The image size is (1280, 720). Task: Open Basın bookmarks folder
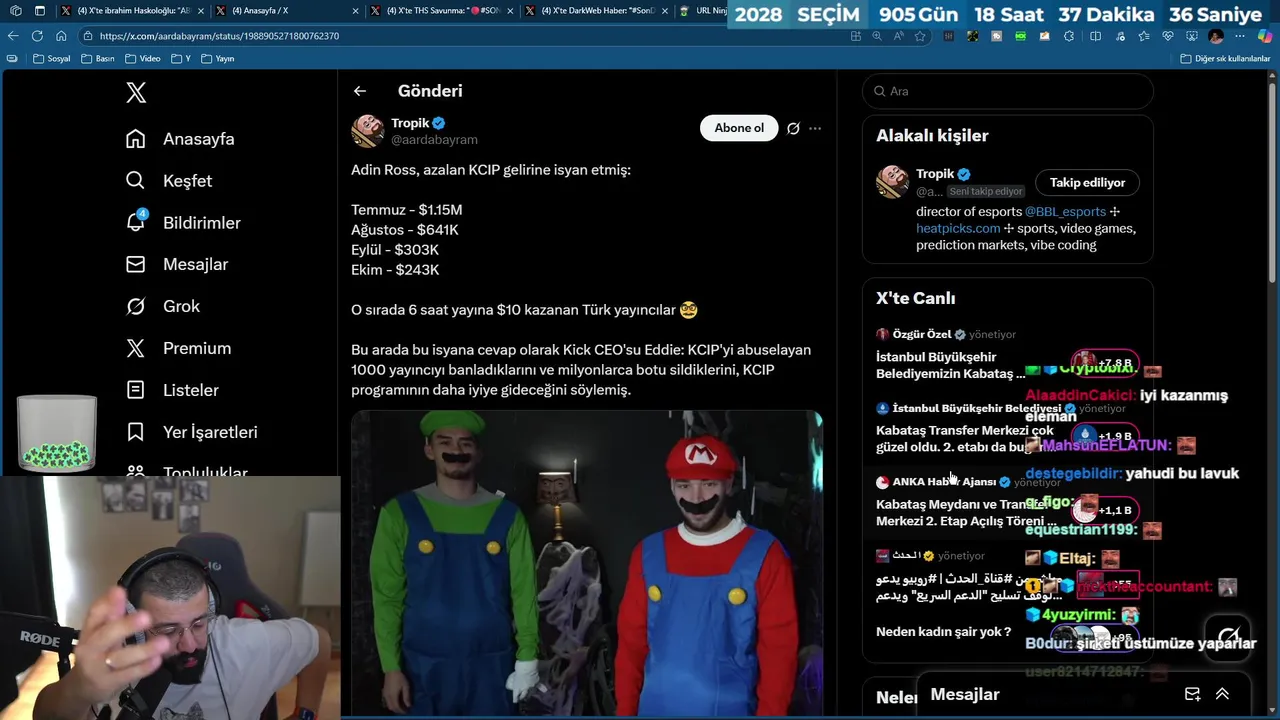pyautogui.click(x=97, y=59)
